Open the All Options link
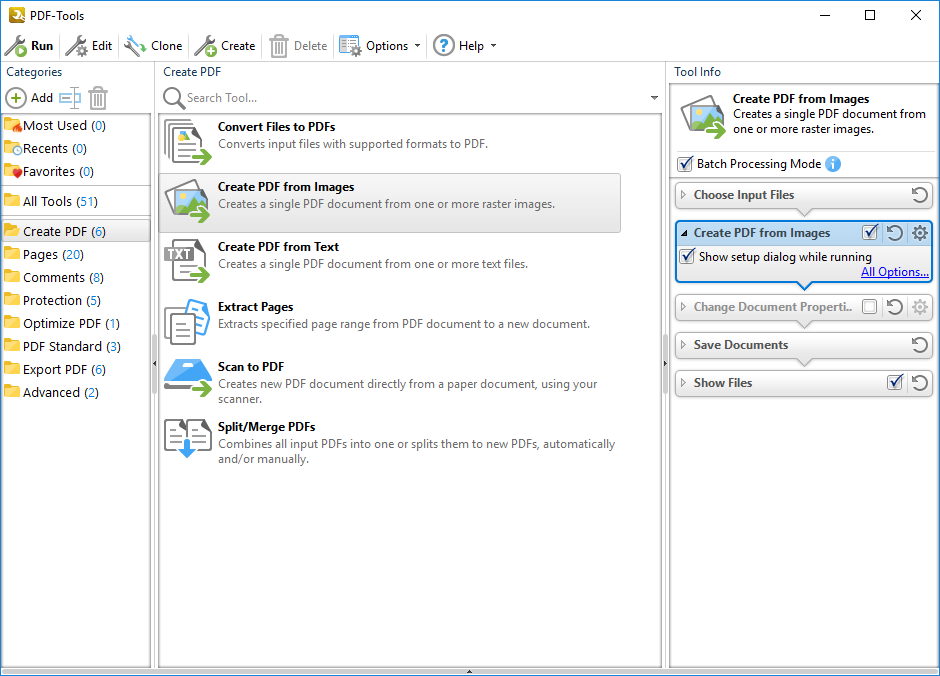940x676 pixels. (x=895, y=272)
